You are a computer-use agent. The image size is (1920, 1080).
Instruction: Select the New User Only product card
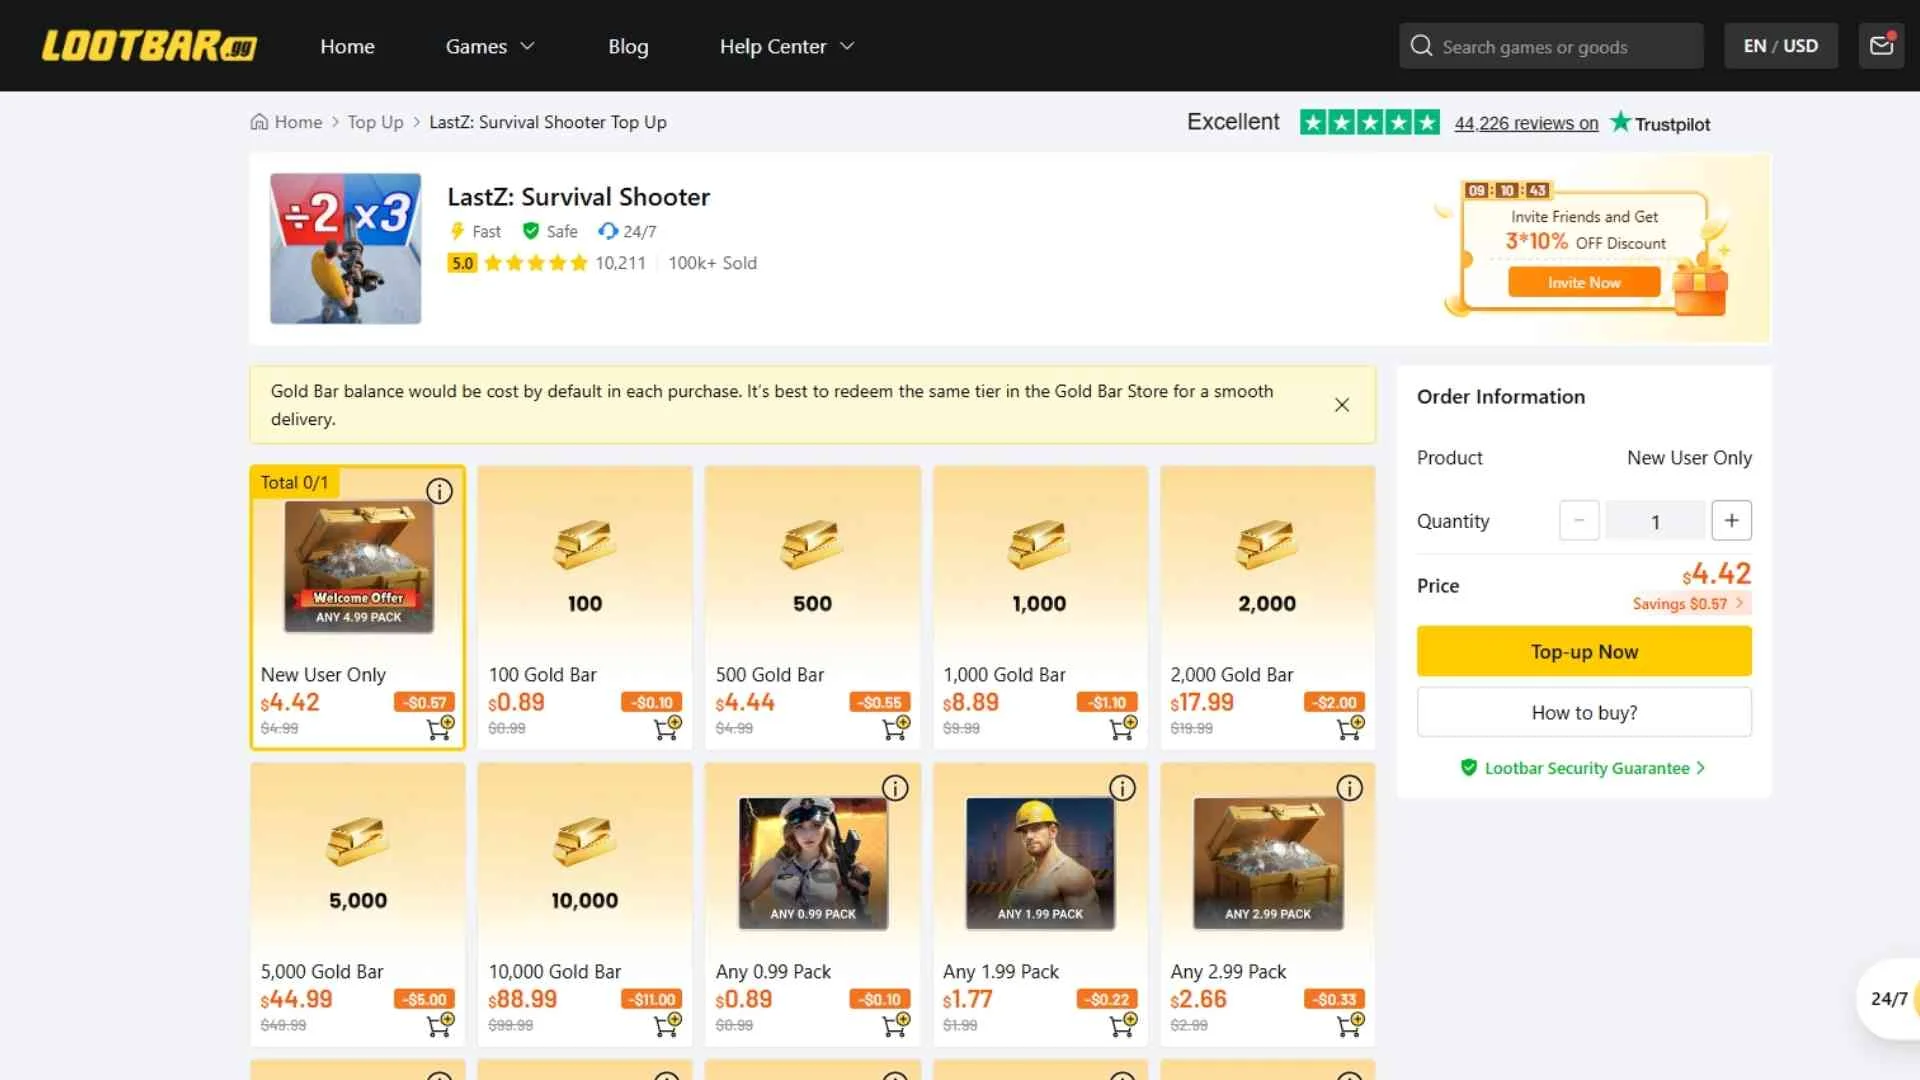click(x=358, y=607)
